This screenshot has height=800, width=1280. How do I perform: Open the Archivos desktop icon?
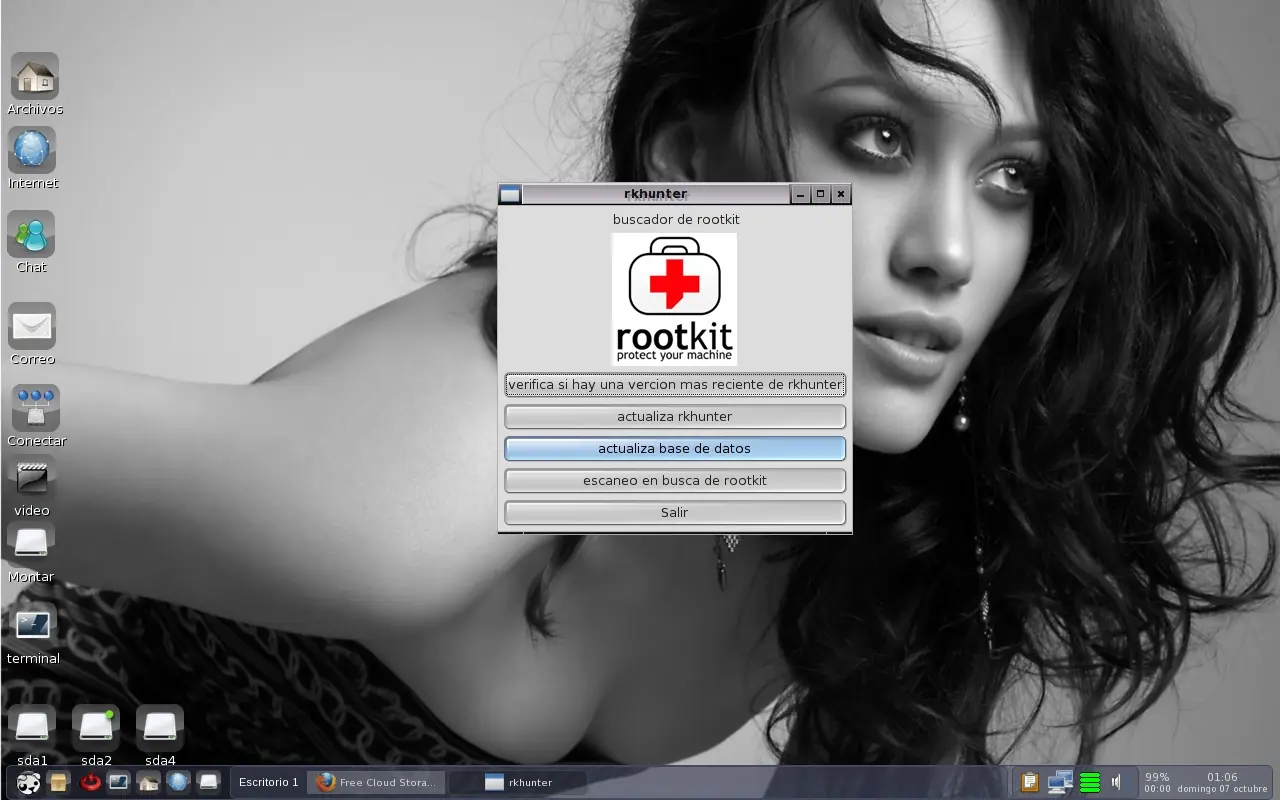[35, 77]
